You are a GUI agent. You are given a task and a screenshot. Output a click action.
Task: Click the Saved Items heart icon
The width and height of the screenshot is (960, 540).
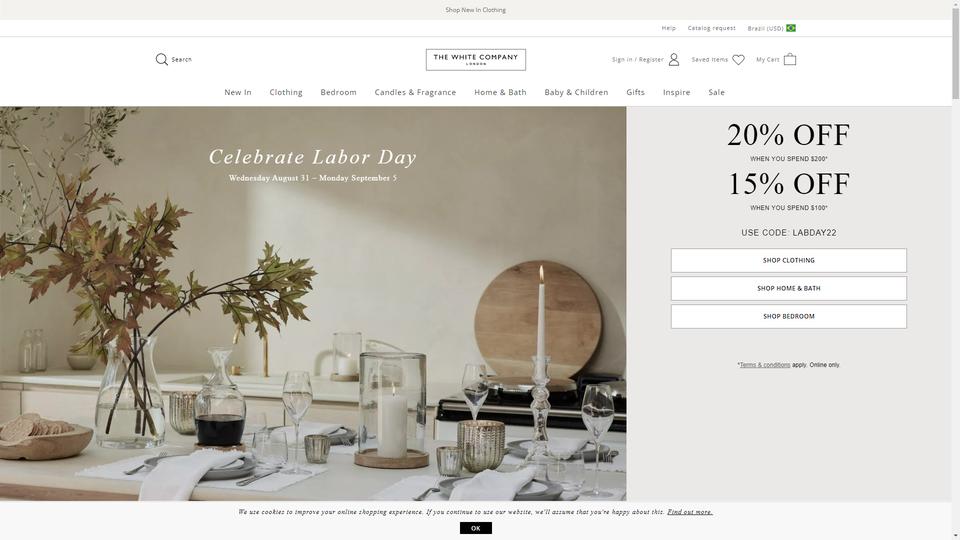click(738, 59)
